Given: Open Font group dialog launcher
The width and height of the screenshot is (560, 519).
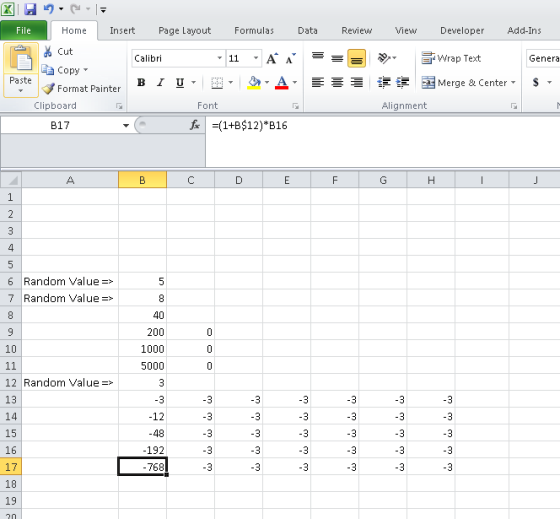Looking at the screenshot, I should [x=295, y=106].
